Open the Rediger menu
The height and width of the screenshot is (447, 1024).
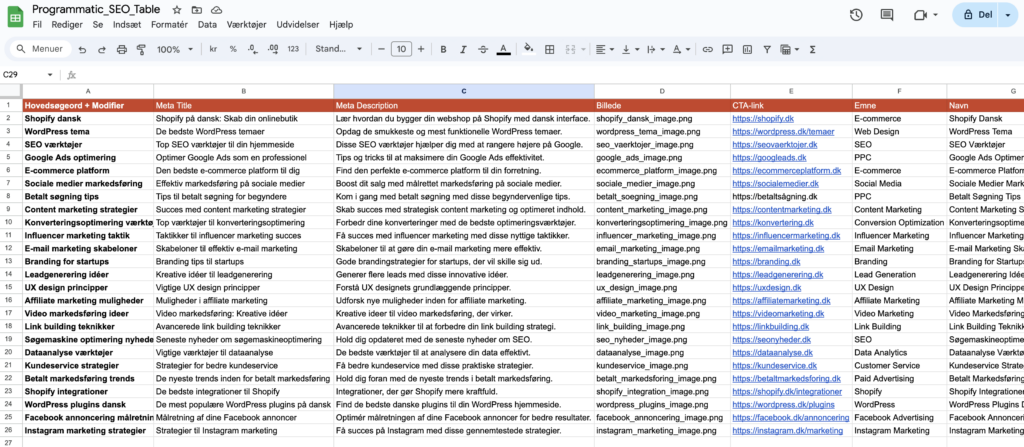[x=67, y=25]
